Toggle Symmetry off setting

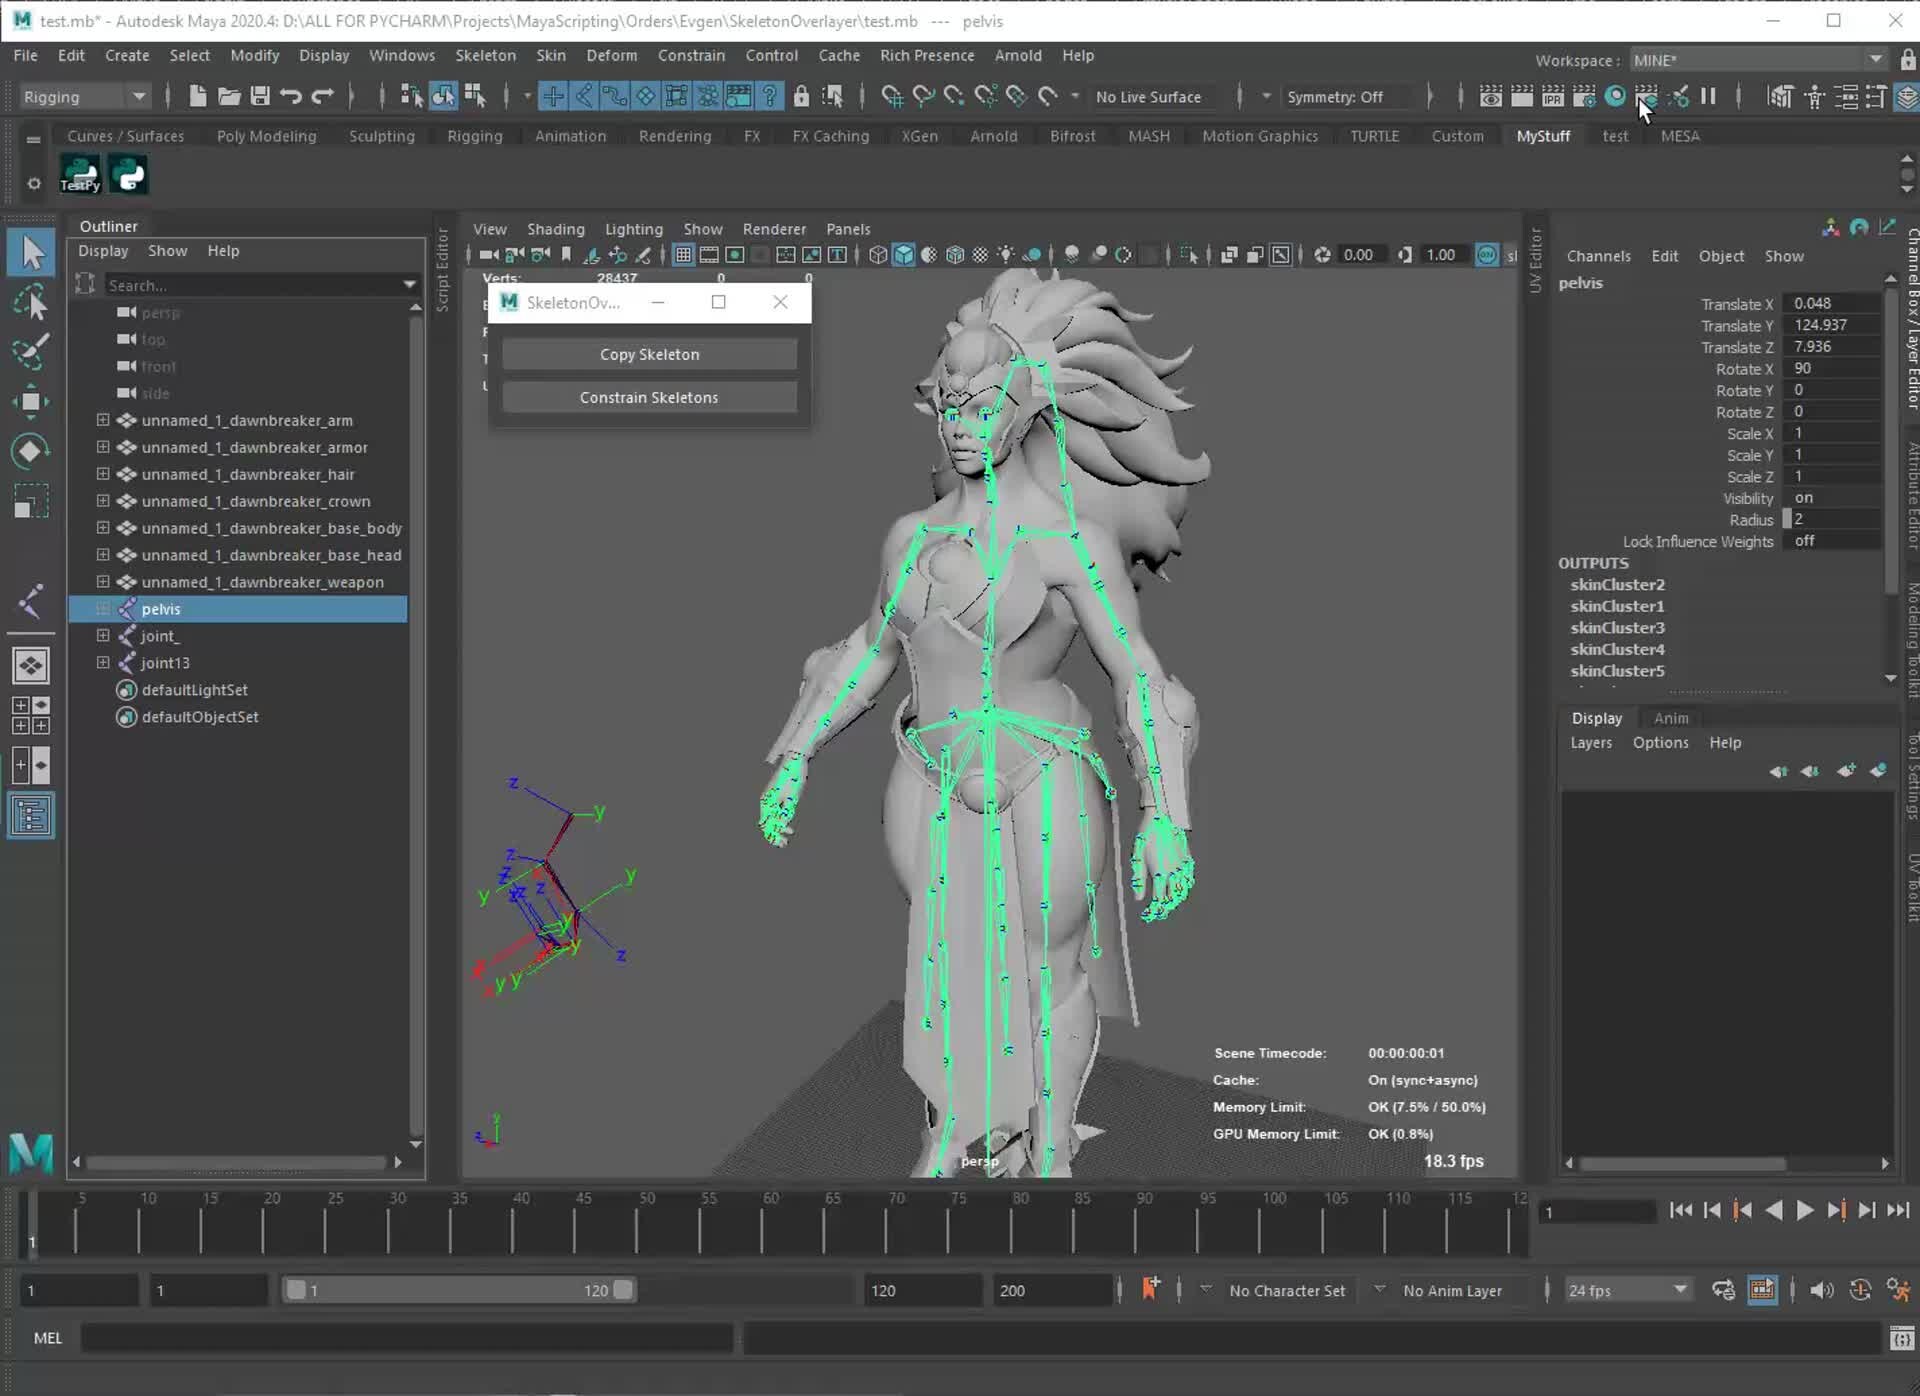1337,96
